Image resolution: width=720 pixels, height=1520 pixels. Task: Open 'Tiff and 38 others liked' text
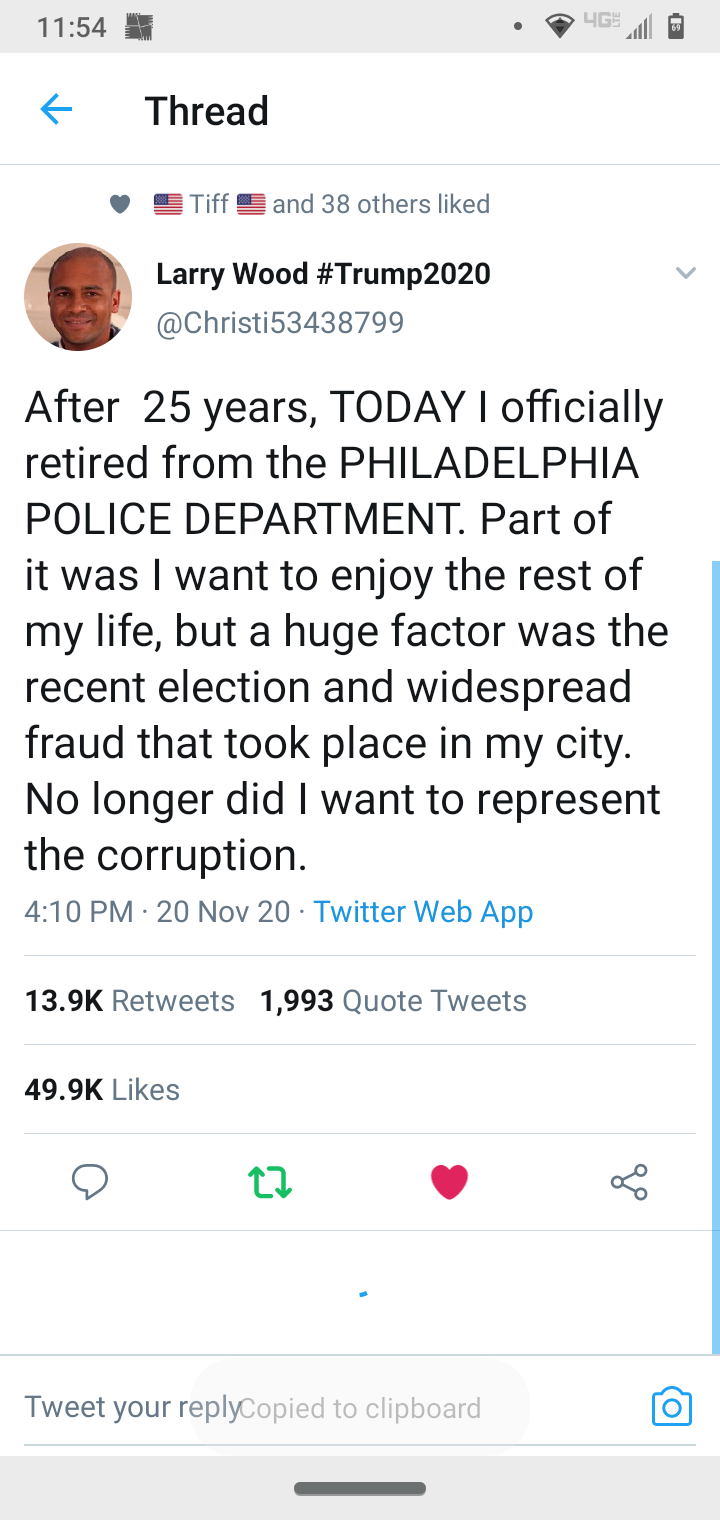point(340,204)
